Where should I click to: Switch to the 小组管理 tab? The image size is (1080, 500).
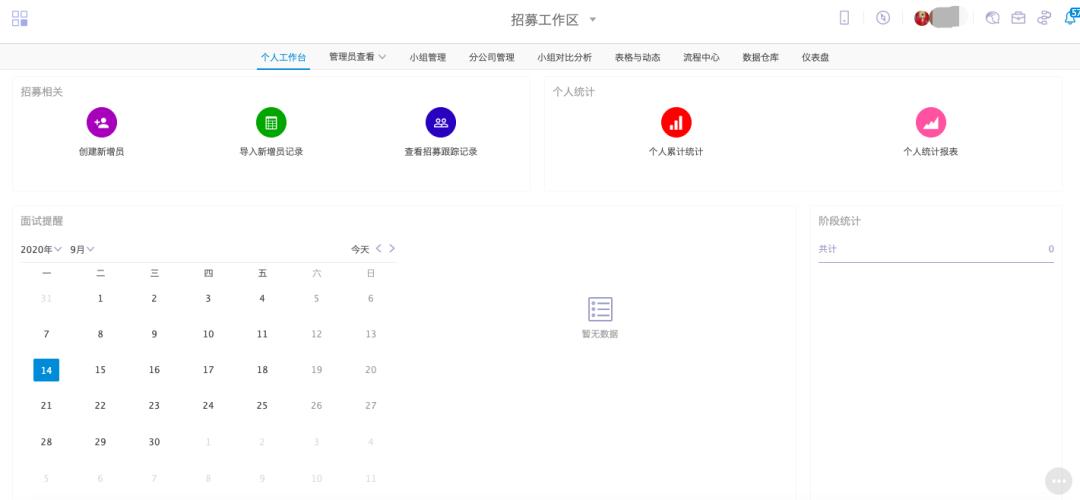[x=428, y=58]
